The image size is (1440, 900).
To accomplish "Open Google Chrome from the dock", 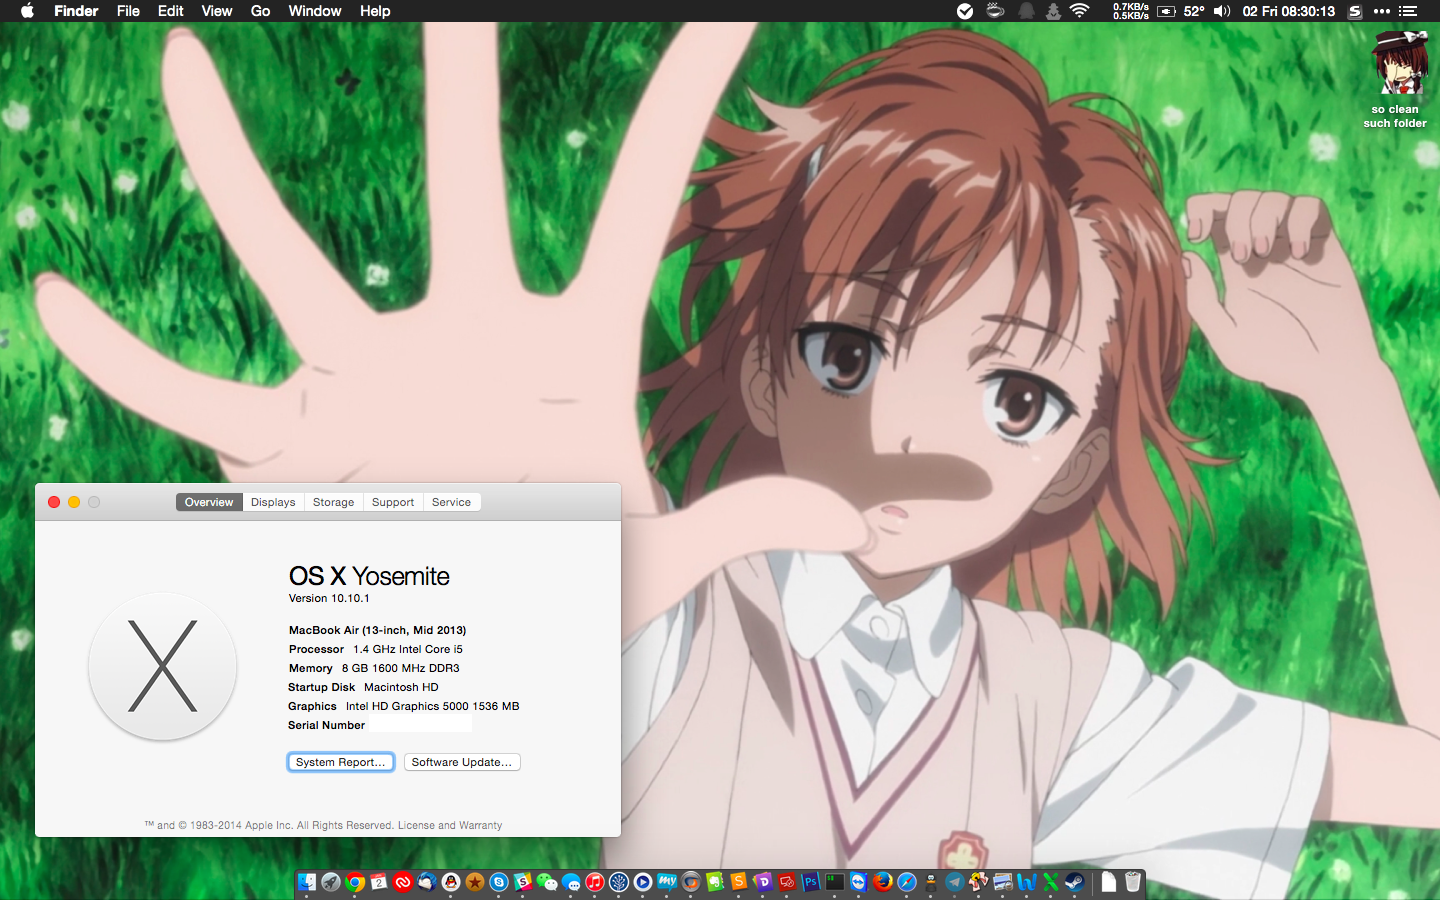I will 355,882.
